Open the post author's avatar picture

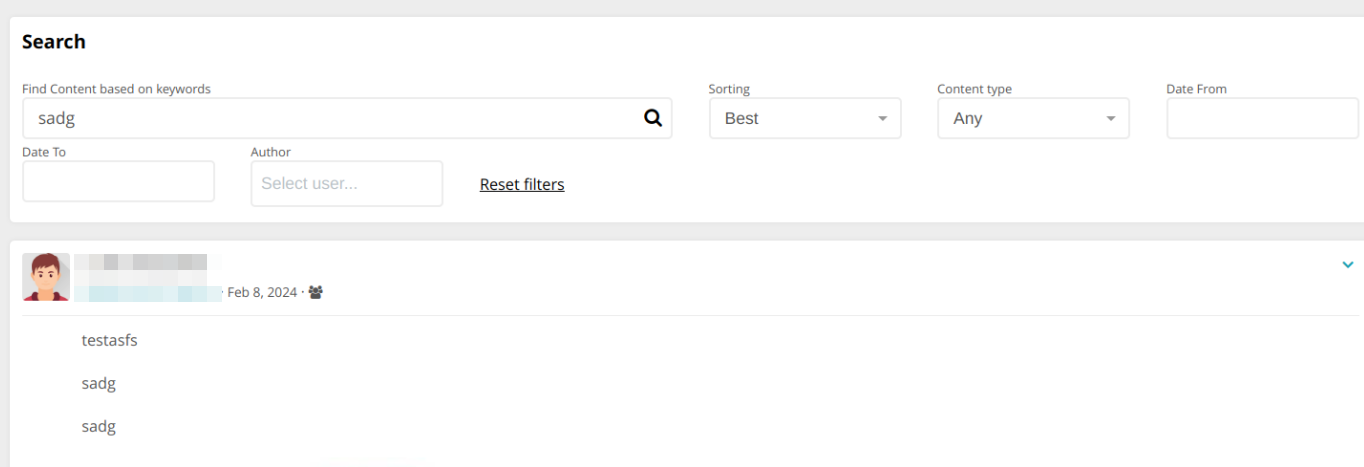click(x=46, y=277)
